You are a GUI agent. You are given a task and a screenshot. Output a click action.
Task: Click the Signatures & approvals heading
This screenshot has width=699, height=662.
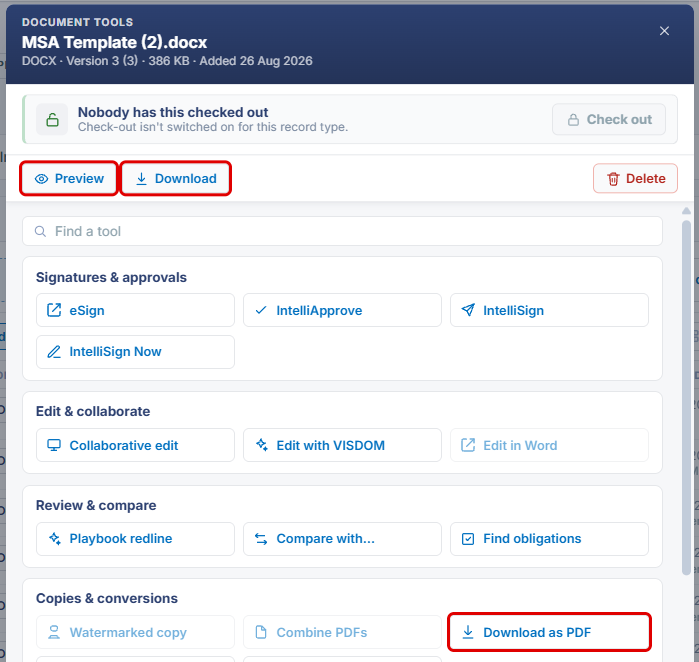point(111,277)
